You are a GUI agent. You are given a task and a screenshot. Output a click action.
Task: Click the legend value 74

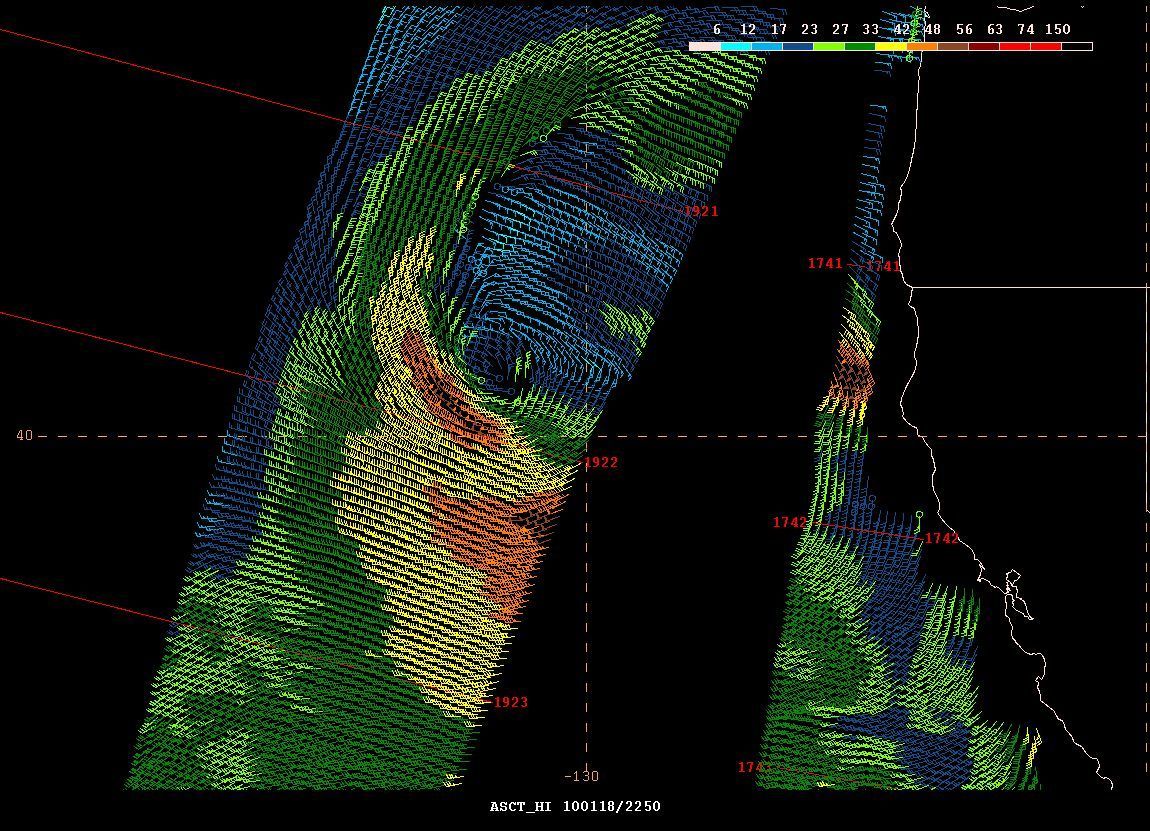(1026, 29)
